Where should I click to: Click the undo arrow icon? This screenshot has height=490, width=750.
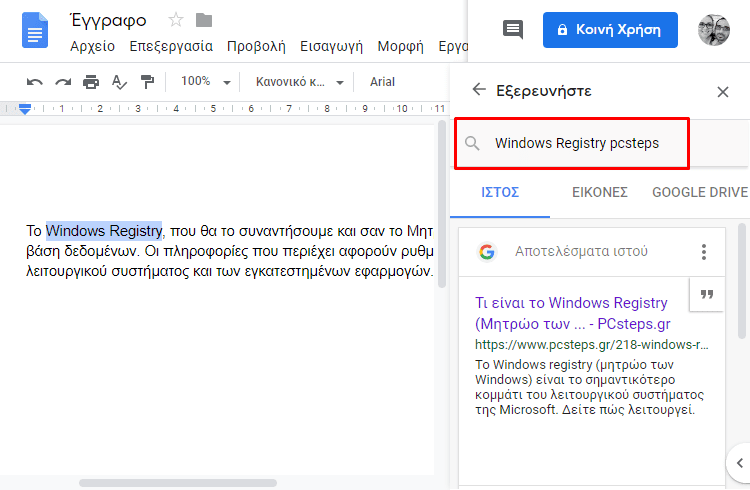click(35, 82)
